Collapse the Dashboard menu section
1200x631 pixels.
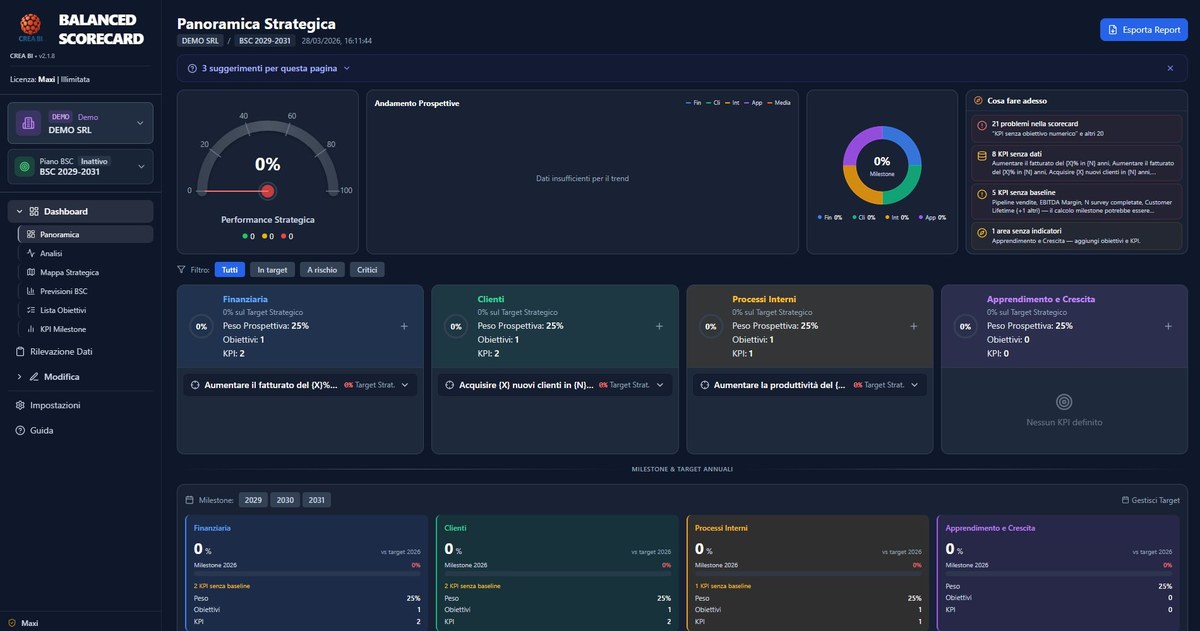(x=18, y=210)
